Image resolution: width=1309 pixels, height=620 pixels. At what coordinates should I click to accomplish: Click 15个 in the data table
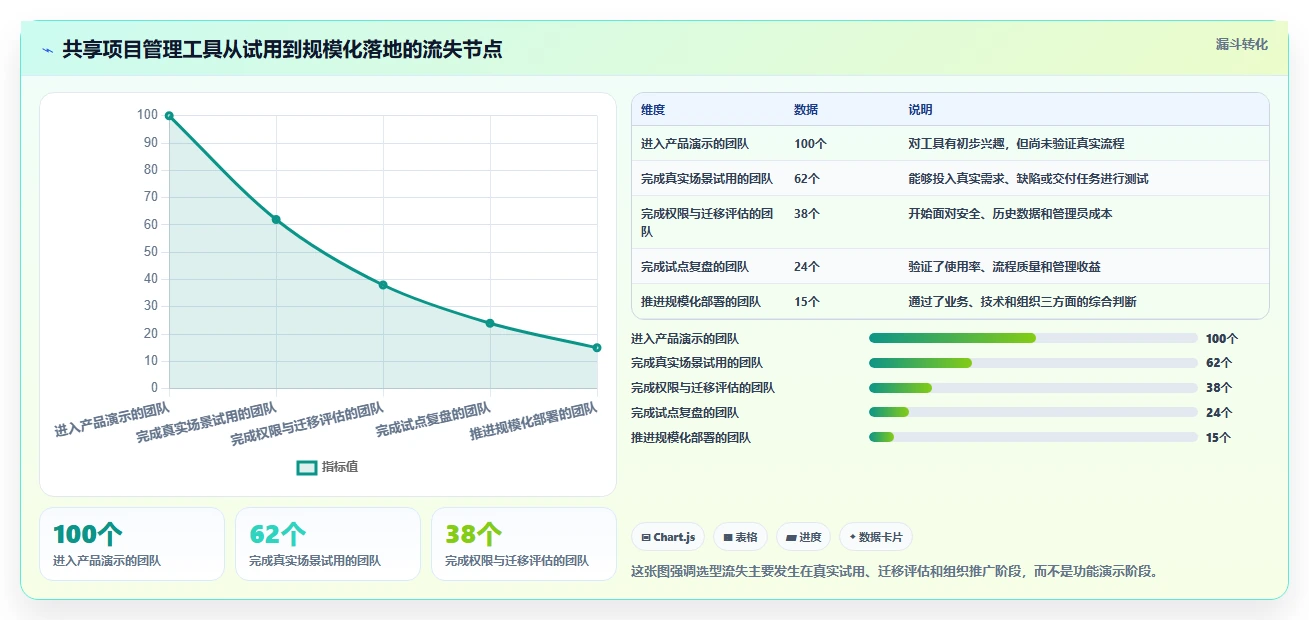(x=807, y=302)
